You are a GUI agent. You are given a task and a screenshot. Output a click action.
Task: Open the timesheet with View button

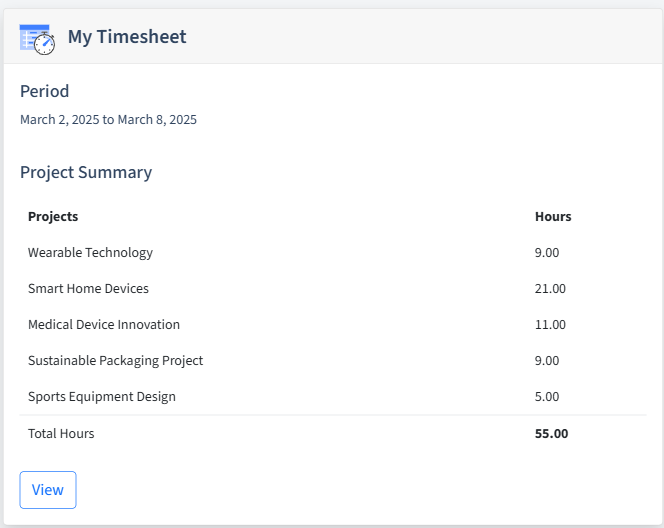click(48, 490)
